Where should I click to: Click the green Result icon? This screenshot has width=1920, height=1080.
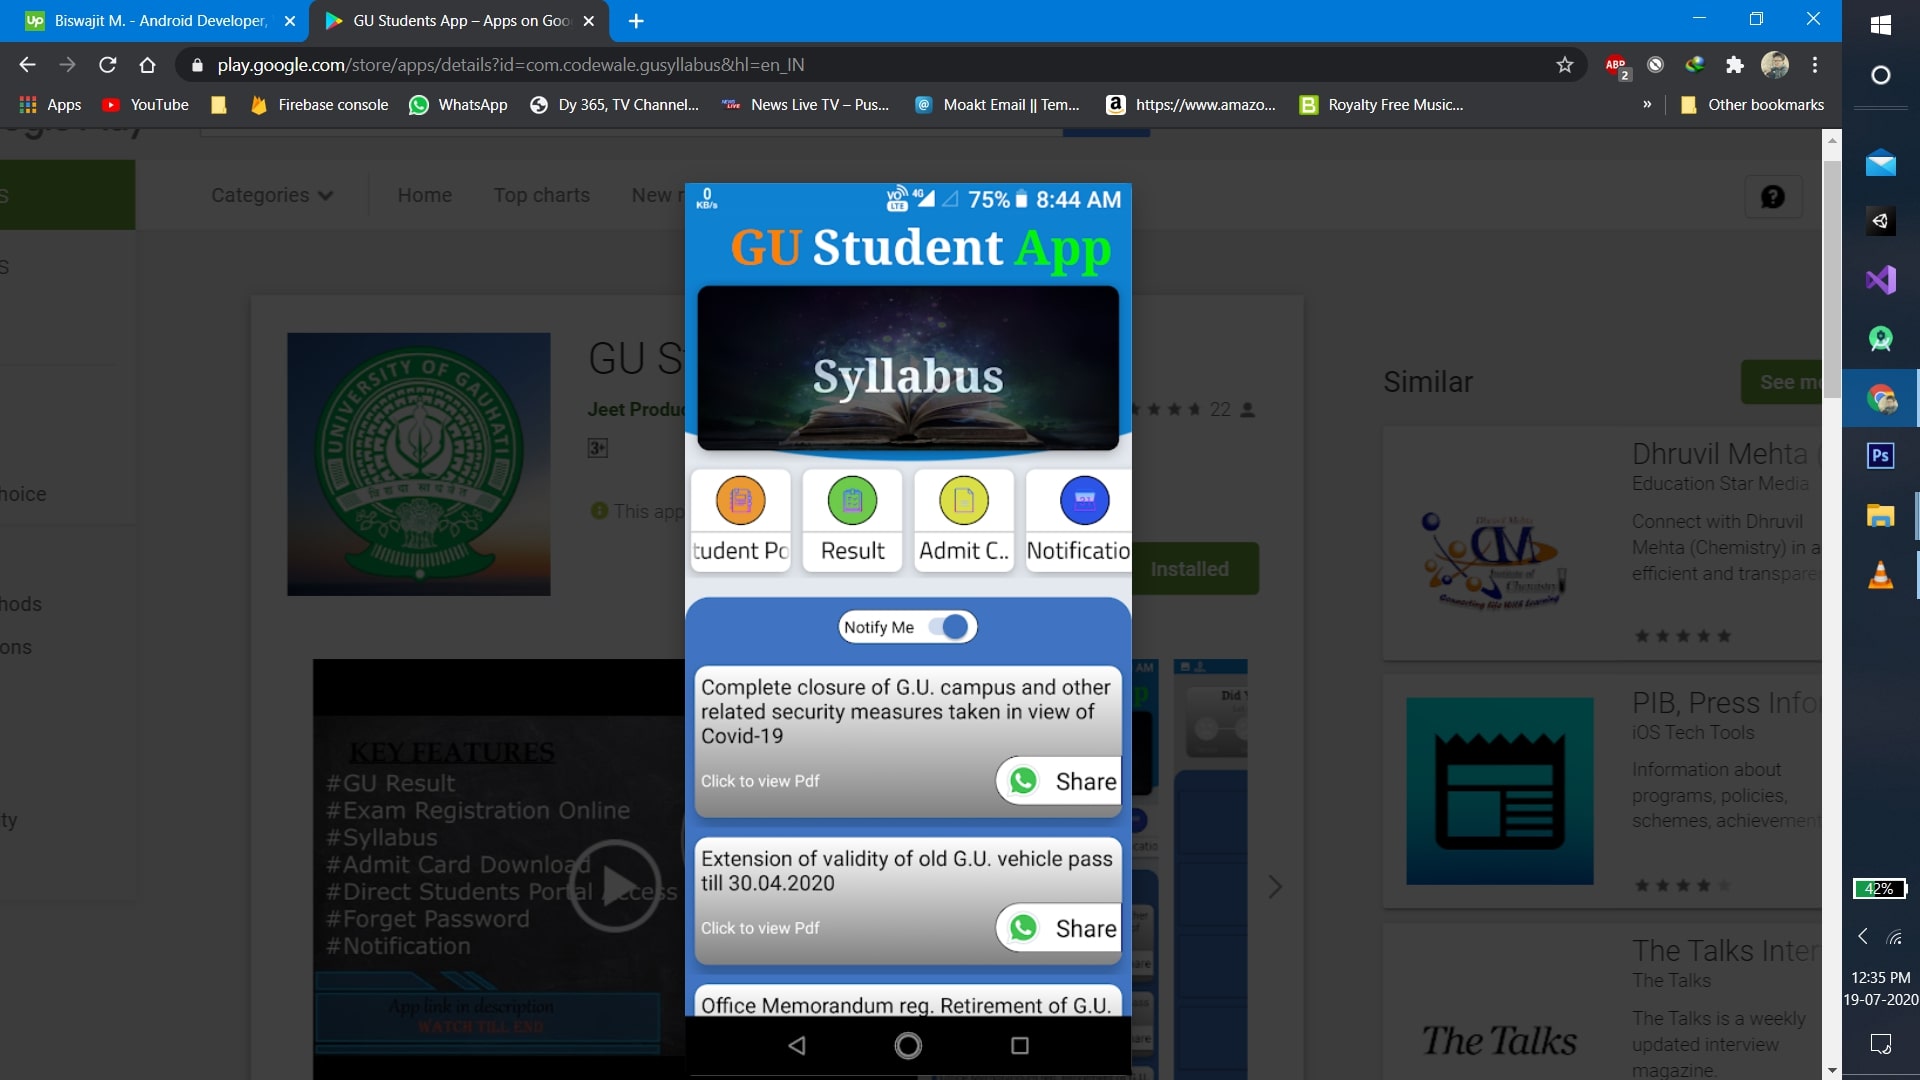852,501
